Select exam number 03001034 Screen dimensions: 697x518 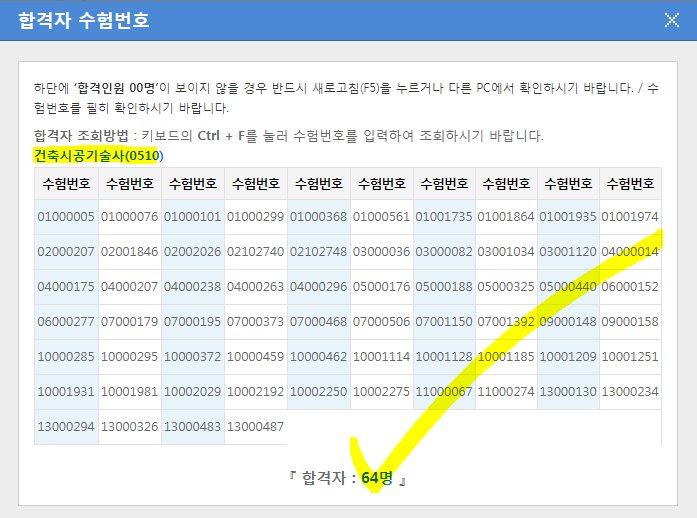pyautogui.click(x=506, y=252)
